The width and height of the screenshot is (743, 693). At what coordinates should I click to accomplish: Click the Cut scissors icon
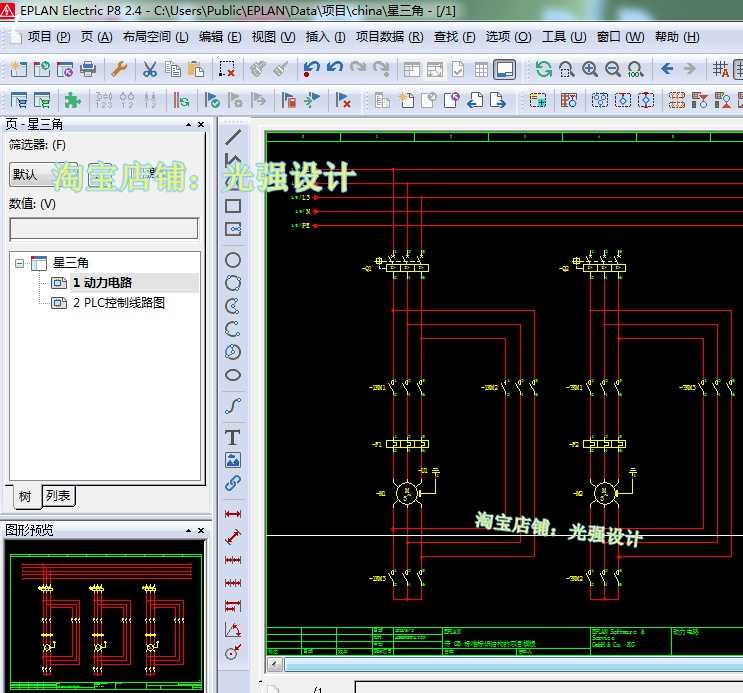[149, 69]
